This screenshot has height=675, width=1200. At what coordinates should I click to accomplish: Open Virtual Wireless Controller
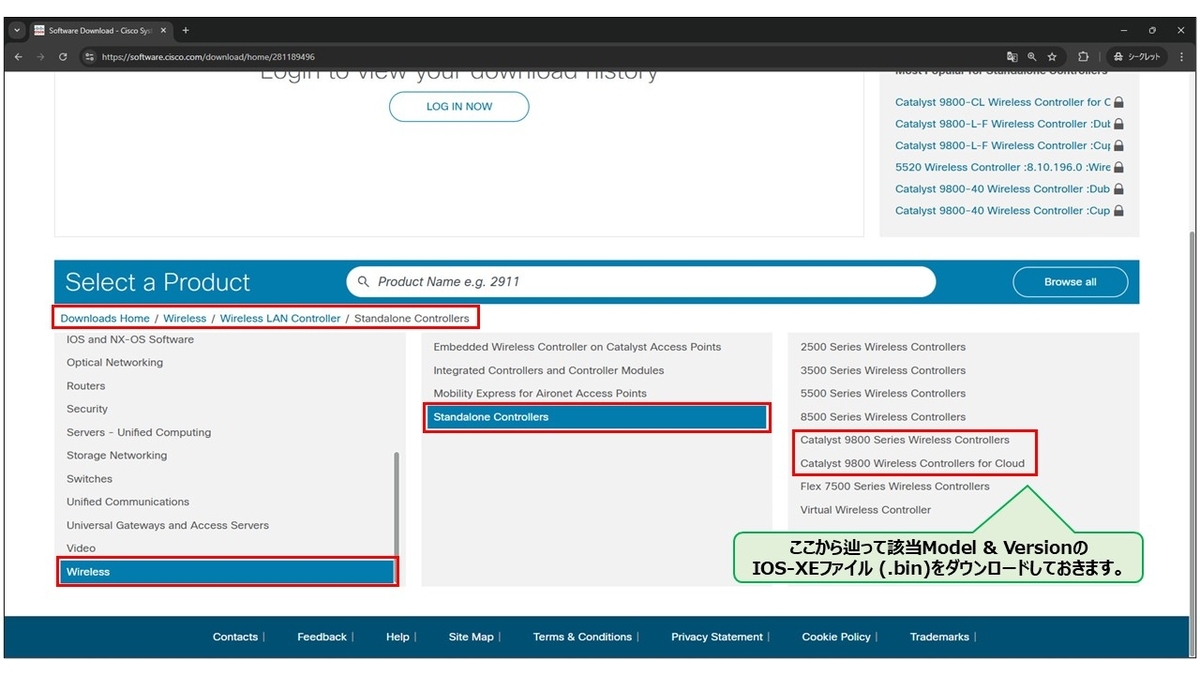(x=865, y=510)
